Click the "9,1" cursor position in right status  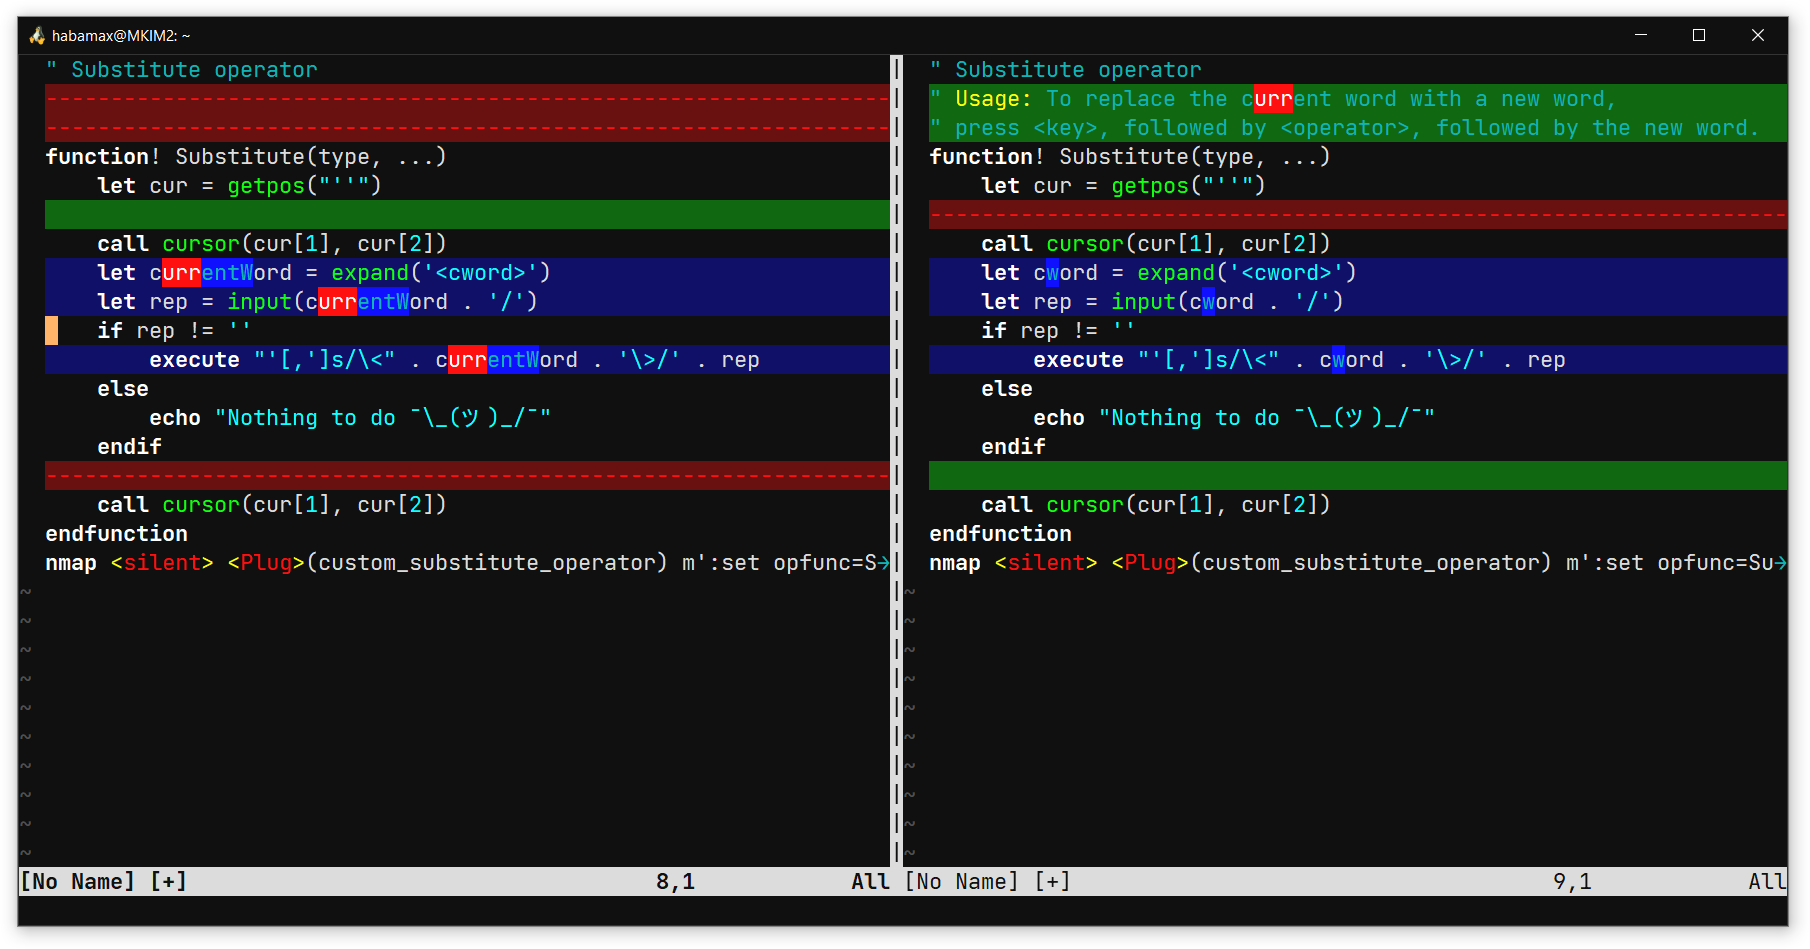click(x=1573, y=881)
